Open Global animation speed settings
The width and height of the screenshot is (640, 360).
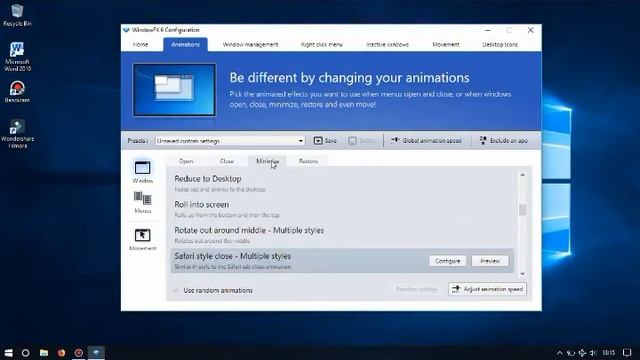(x=426, y=141)
